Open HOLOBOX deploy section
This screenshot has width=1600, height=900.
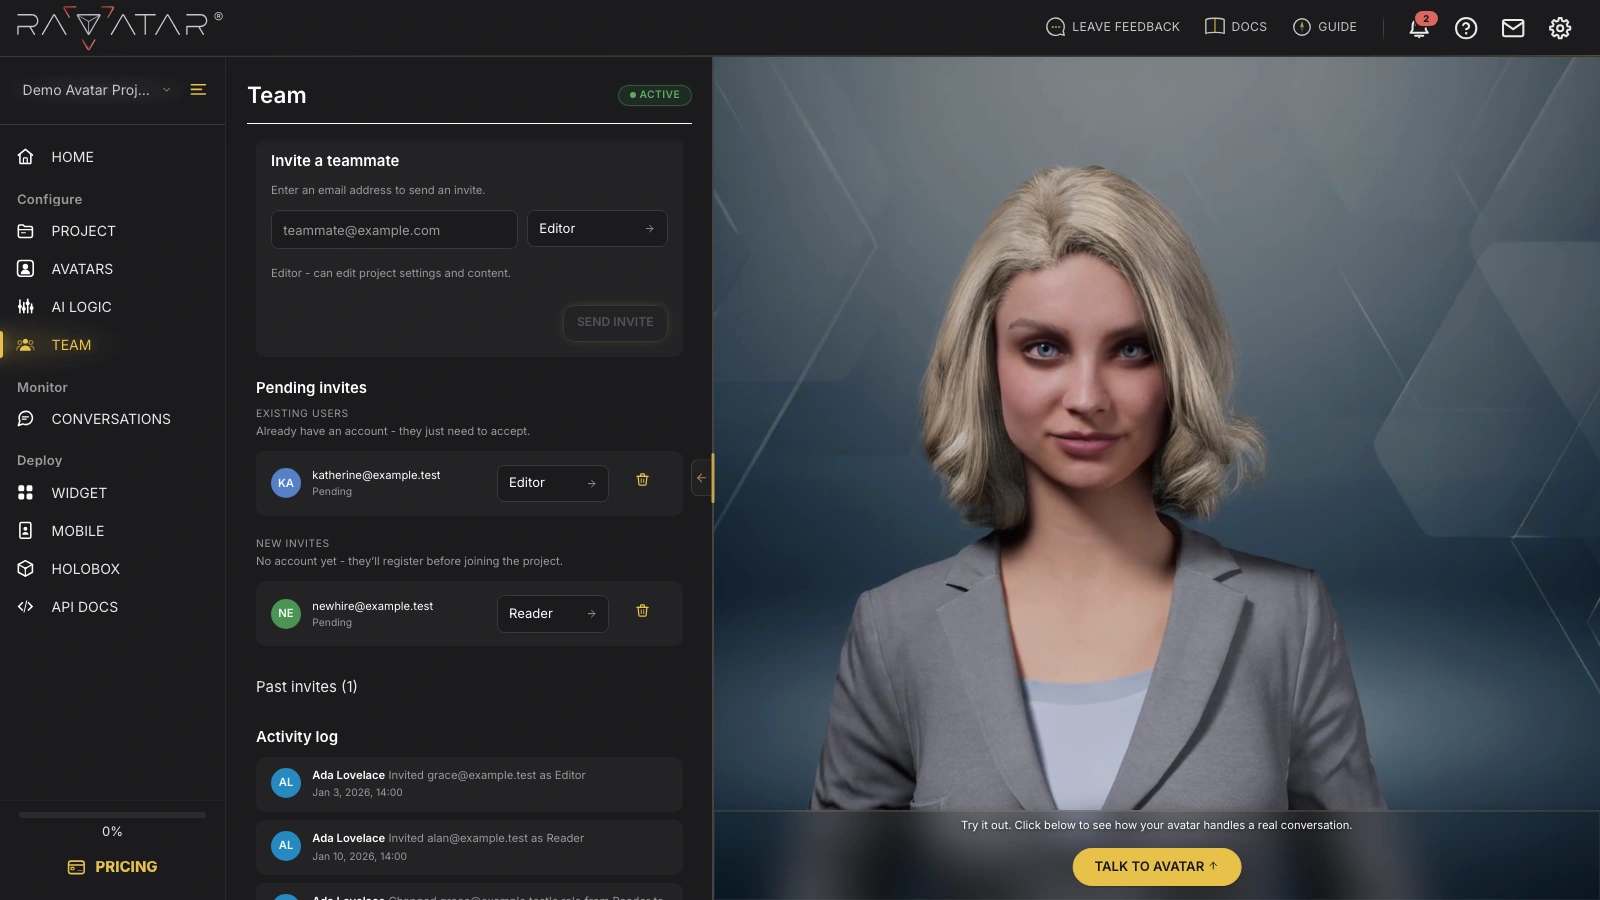point(86,569)
